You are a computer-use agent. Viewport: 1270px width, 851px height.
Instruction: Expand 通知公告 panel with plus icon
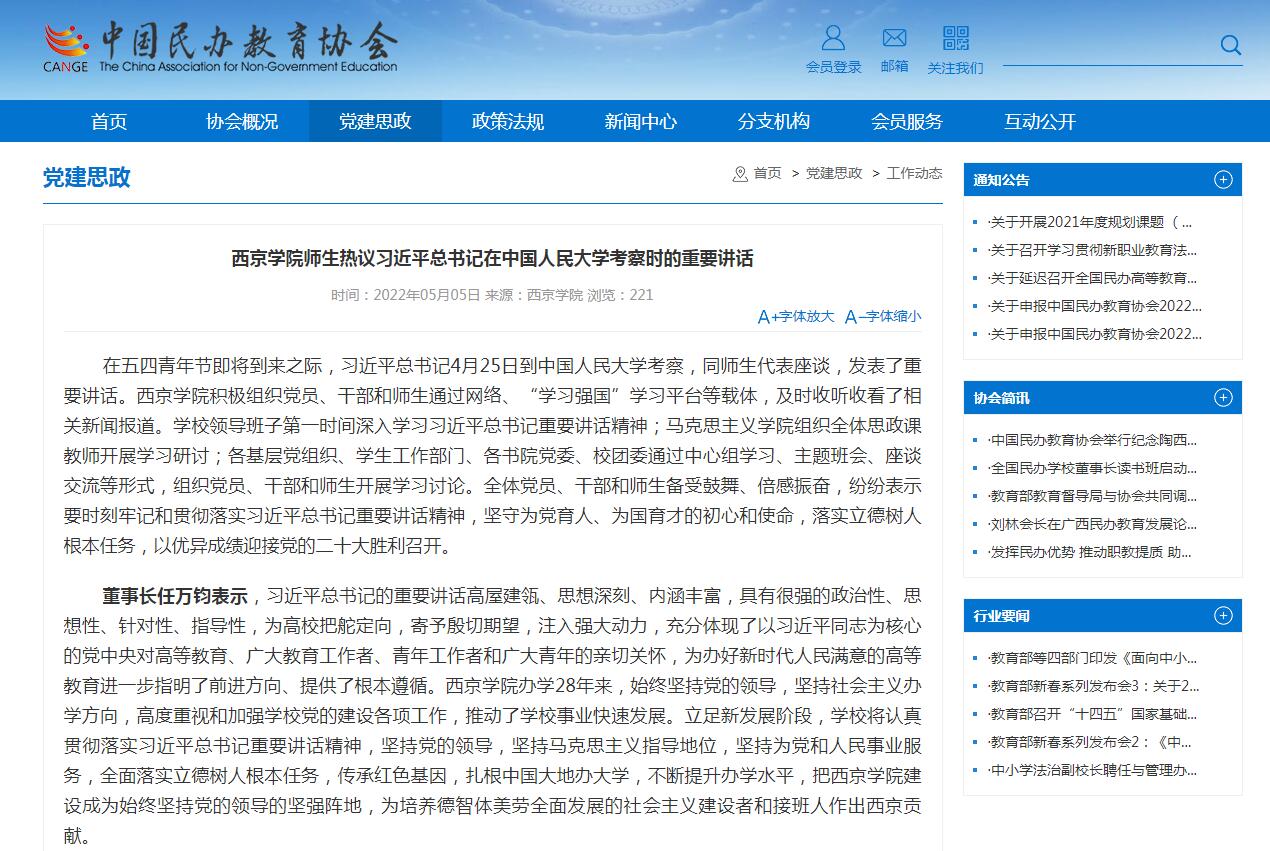(x=1223, y=180)
